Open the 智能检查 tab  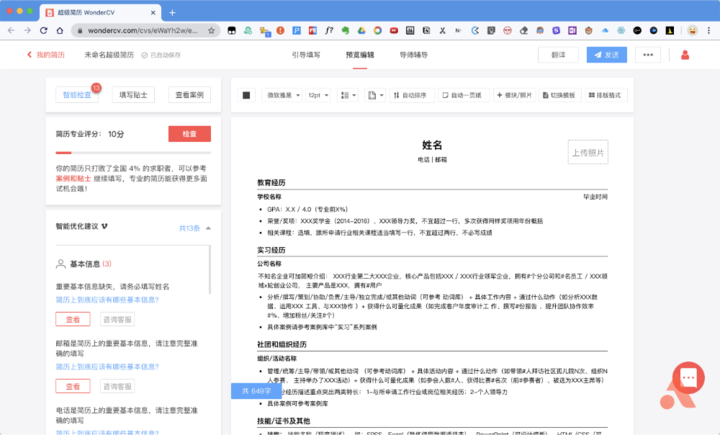[77, 95]
